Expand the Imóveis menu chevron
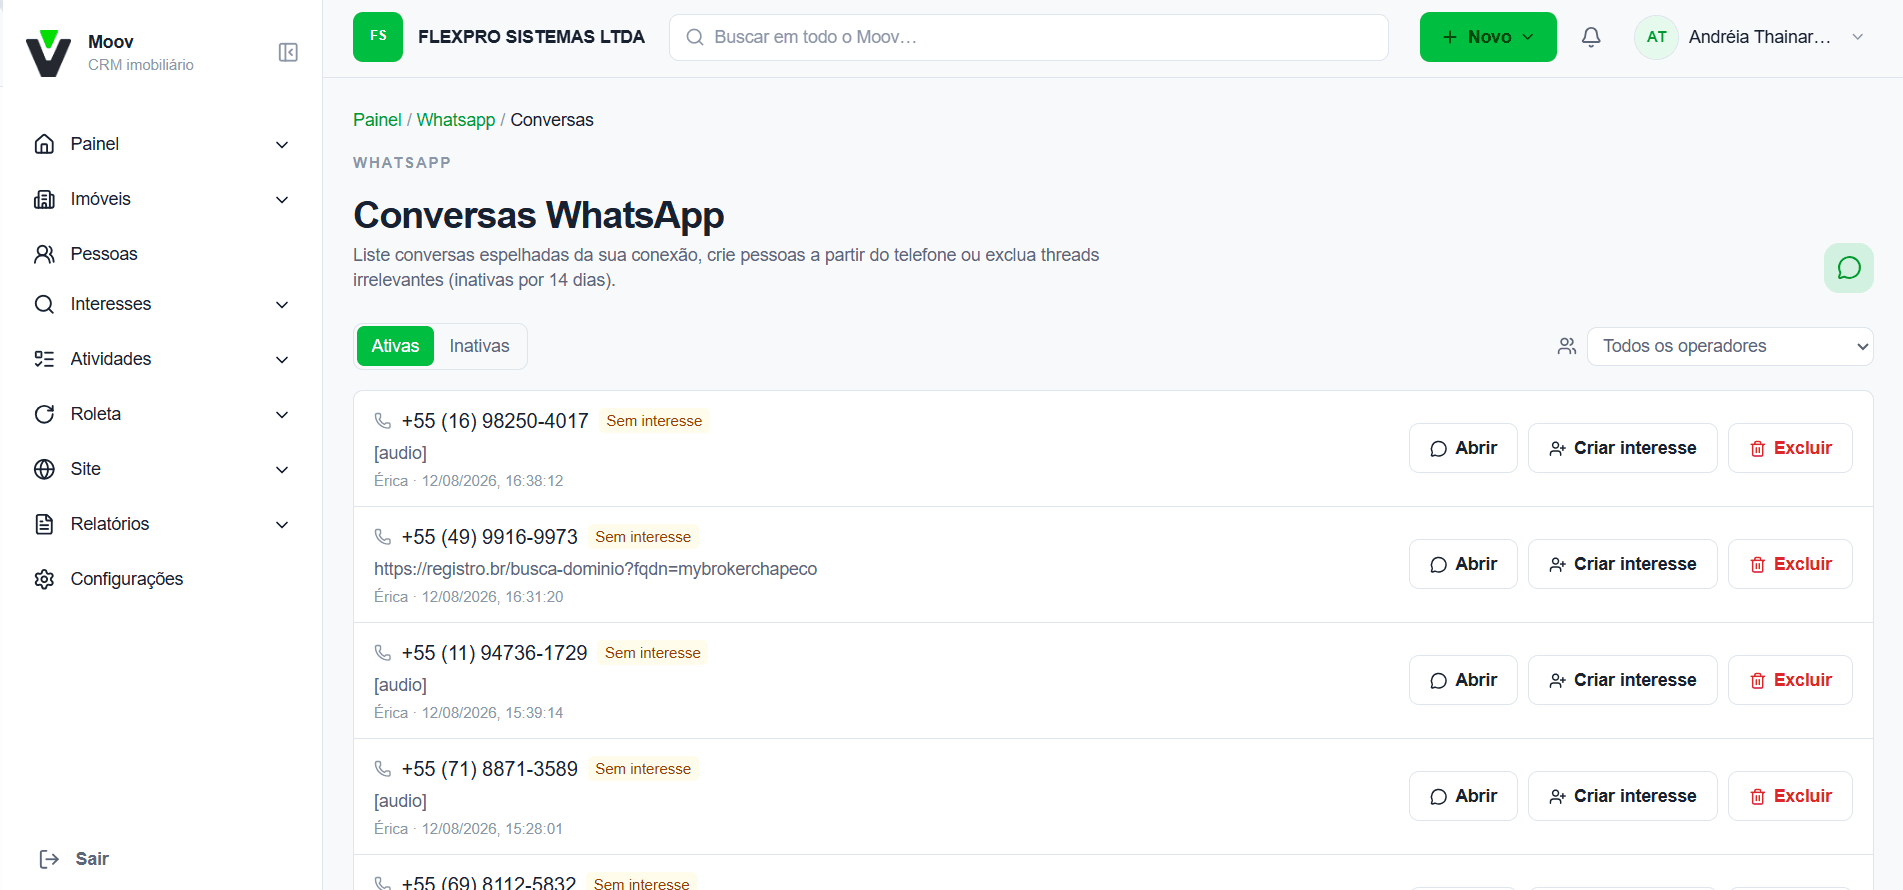The image size is (1903, 890). pyautogui.click(x=282, y=199)
